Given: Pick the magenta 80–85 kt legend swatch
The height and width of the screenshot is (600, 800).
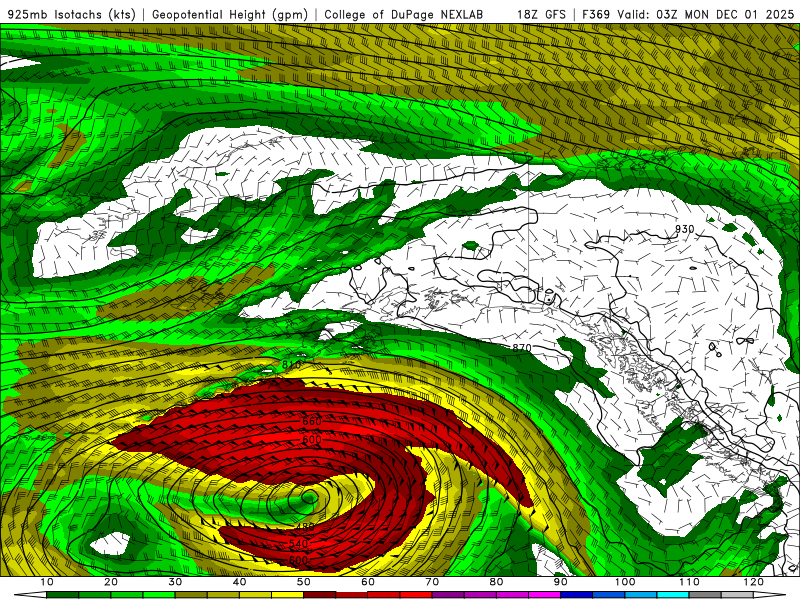Looking at the screenshot, I should click(512, 595).
